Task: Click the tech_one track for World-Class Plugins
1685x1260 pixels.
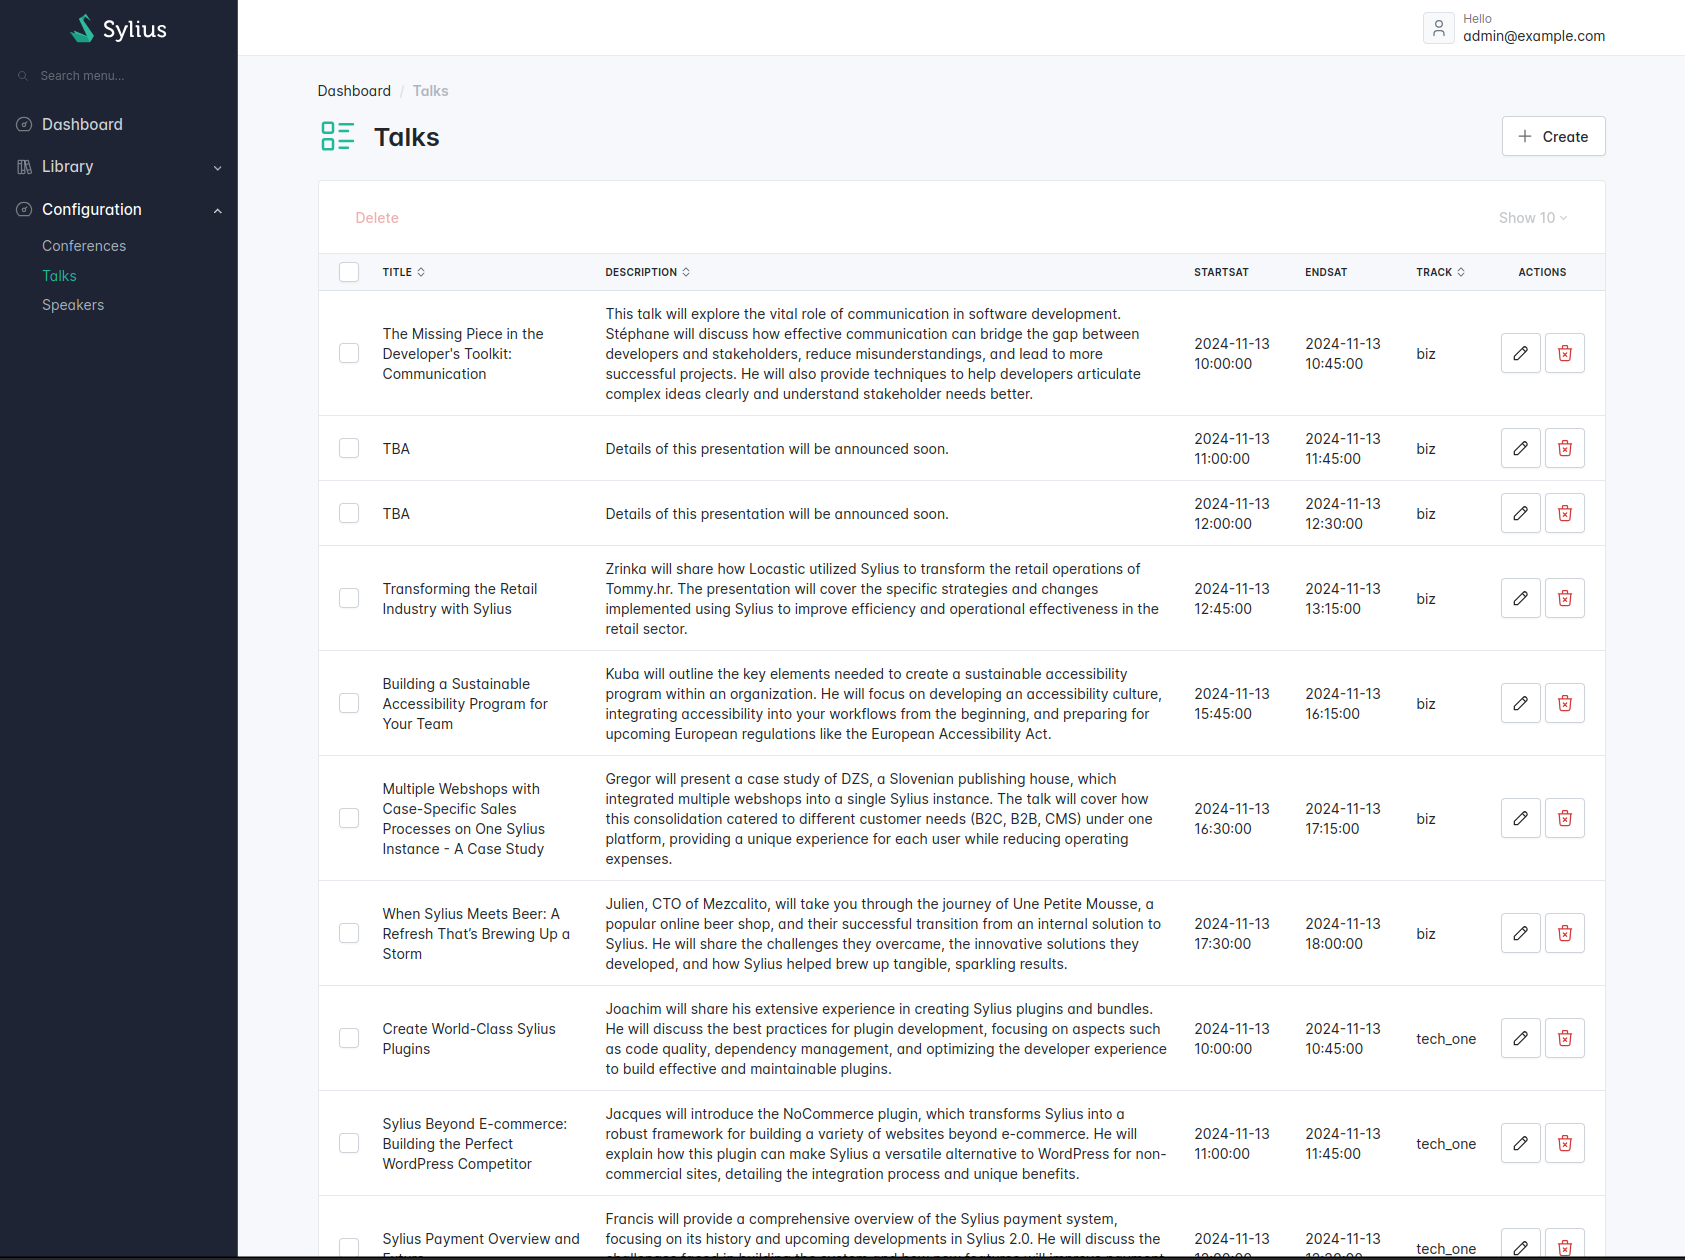Action: [x=1446, y=1039]
